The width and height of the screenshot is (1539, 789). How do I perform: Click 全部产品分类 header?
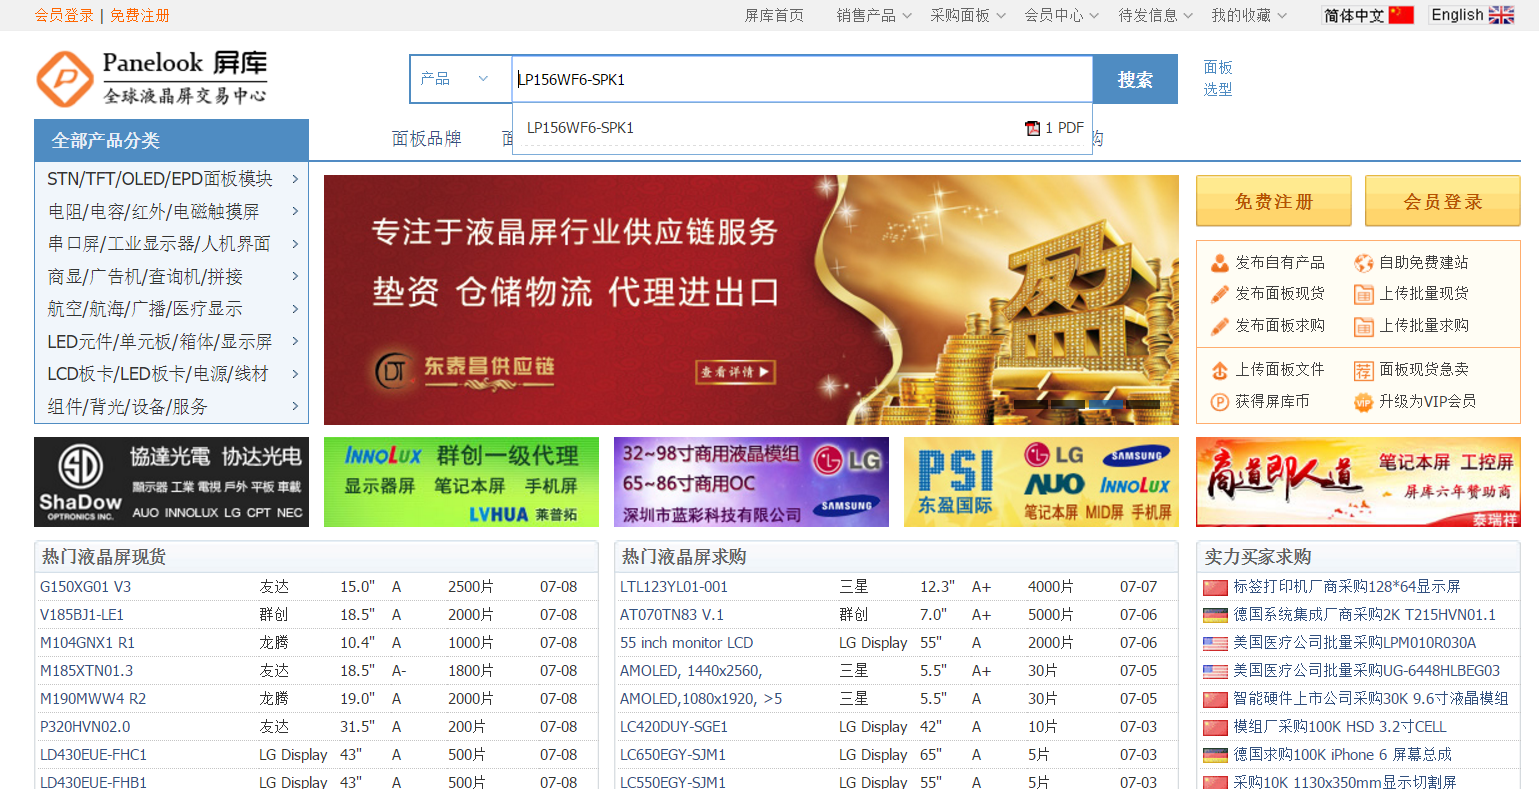pyautogui.click(x=171, y=140)
